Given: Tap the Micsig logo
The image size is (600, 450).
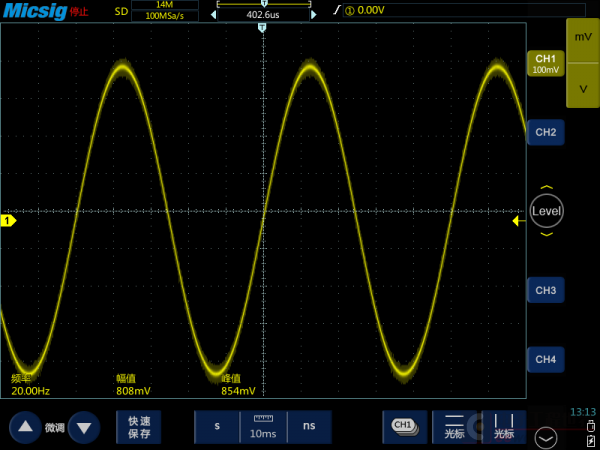Looking at the screenshot, I should coord(35,11).
